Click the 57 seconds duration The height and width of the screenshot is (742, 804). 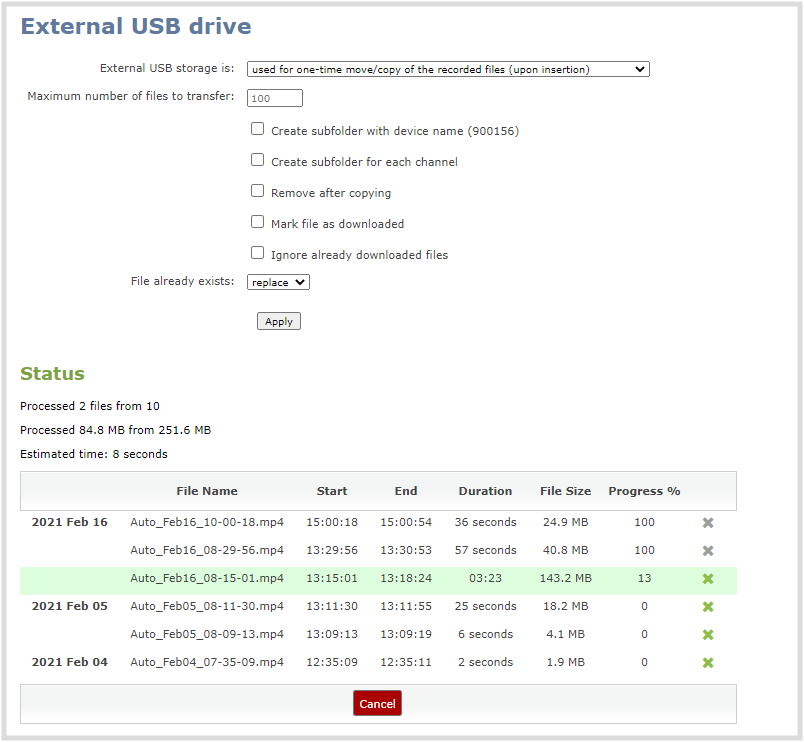pos(485,550)
